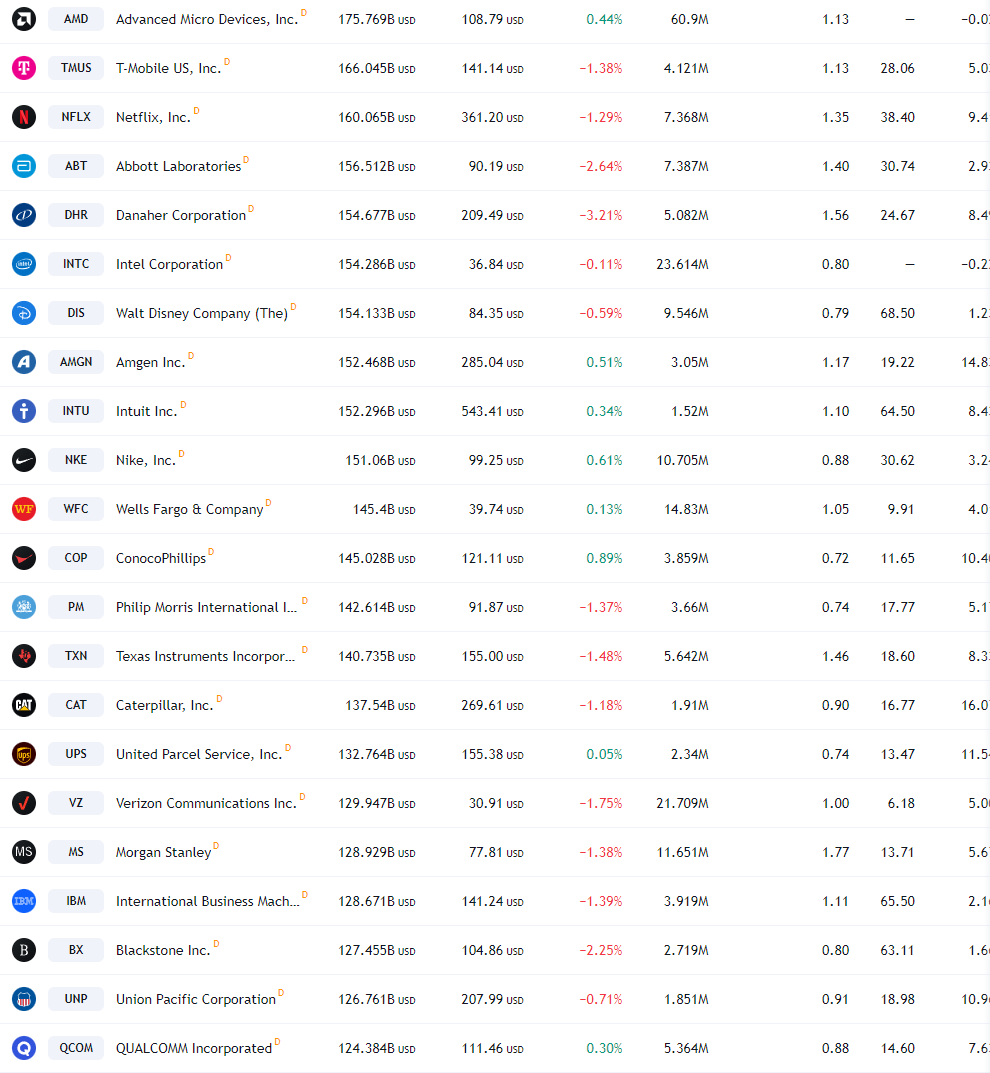Open Advanced Micro Devices, Inc. company link
This screenshot has height=1073, width=990.
pos(207,19)
